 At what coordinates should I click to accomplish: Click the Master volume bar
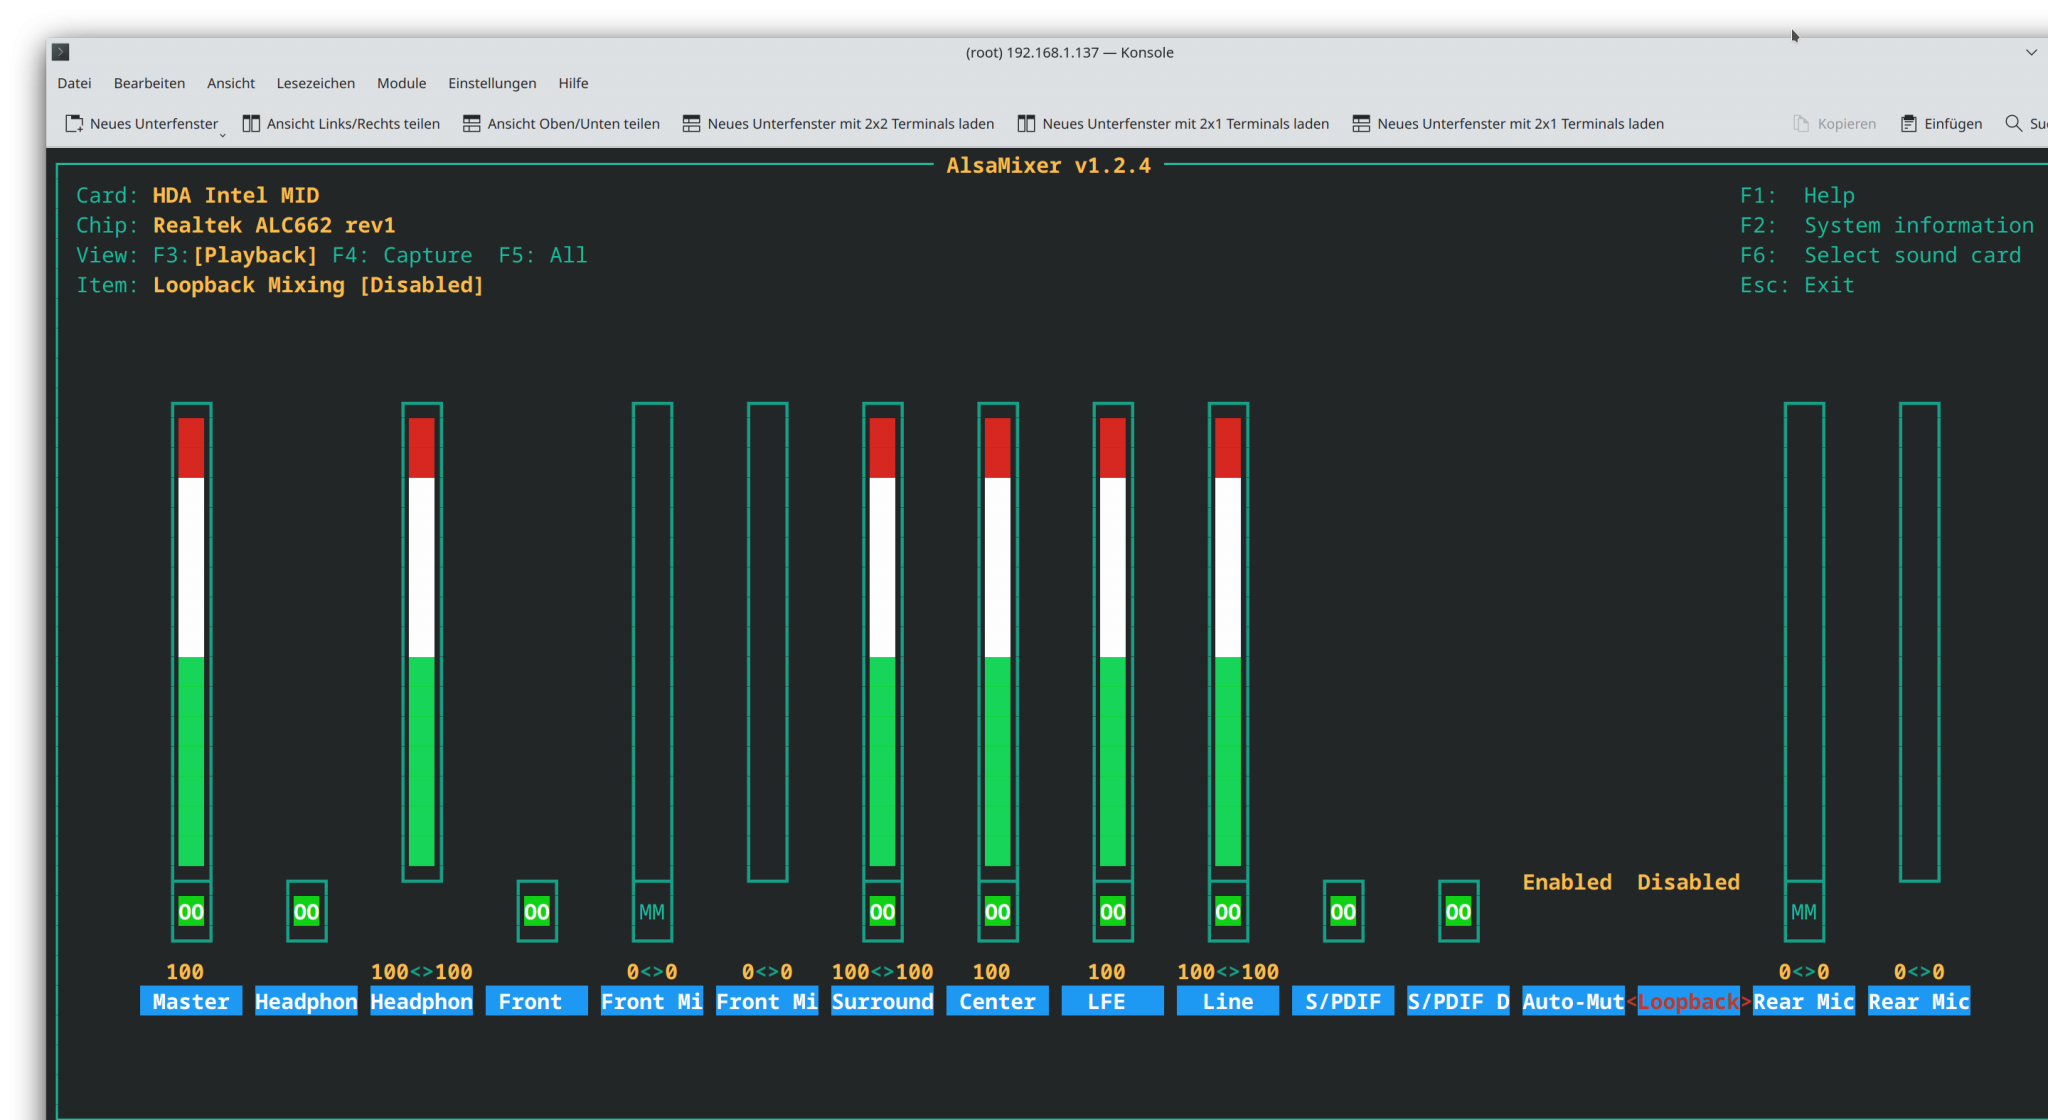coord(191,642)
